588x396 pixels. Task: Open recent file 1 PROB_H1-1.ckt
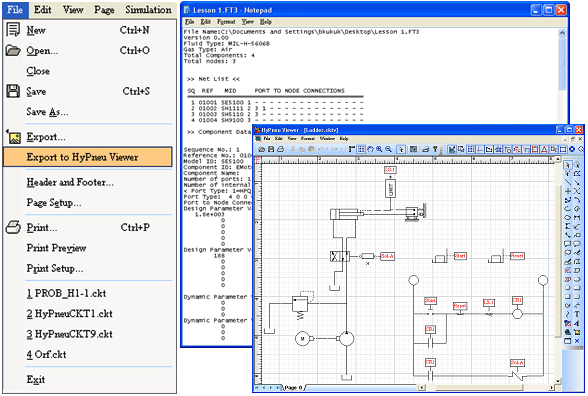(x=66, y=293)
